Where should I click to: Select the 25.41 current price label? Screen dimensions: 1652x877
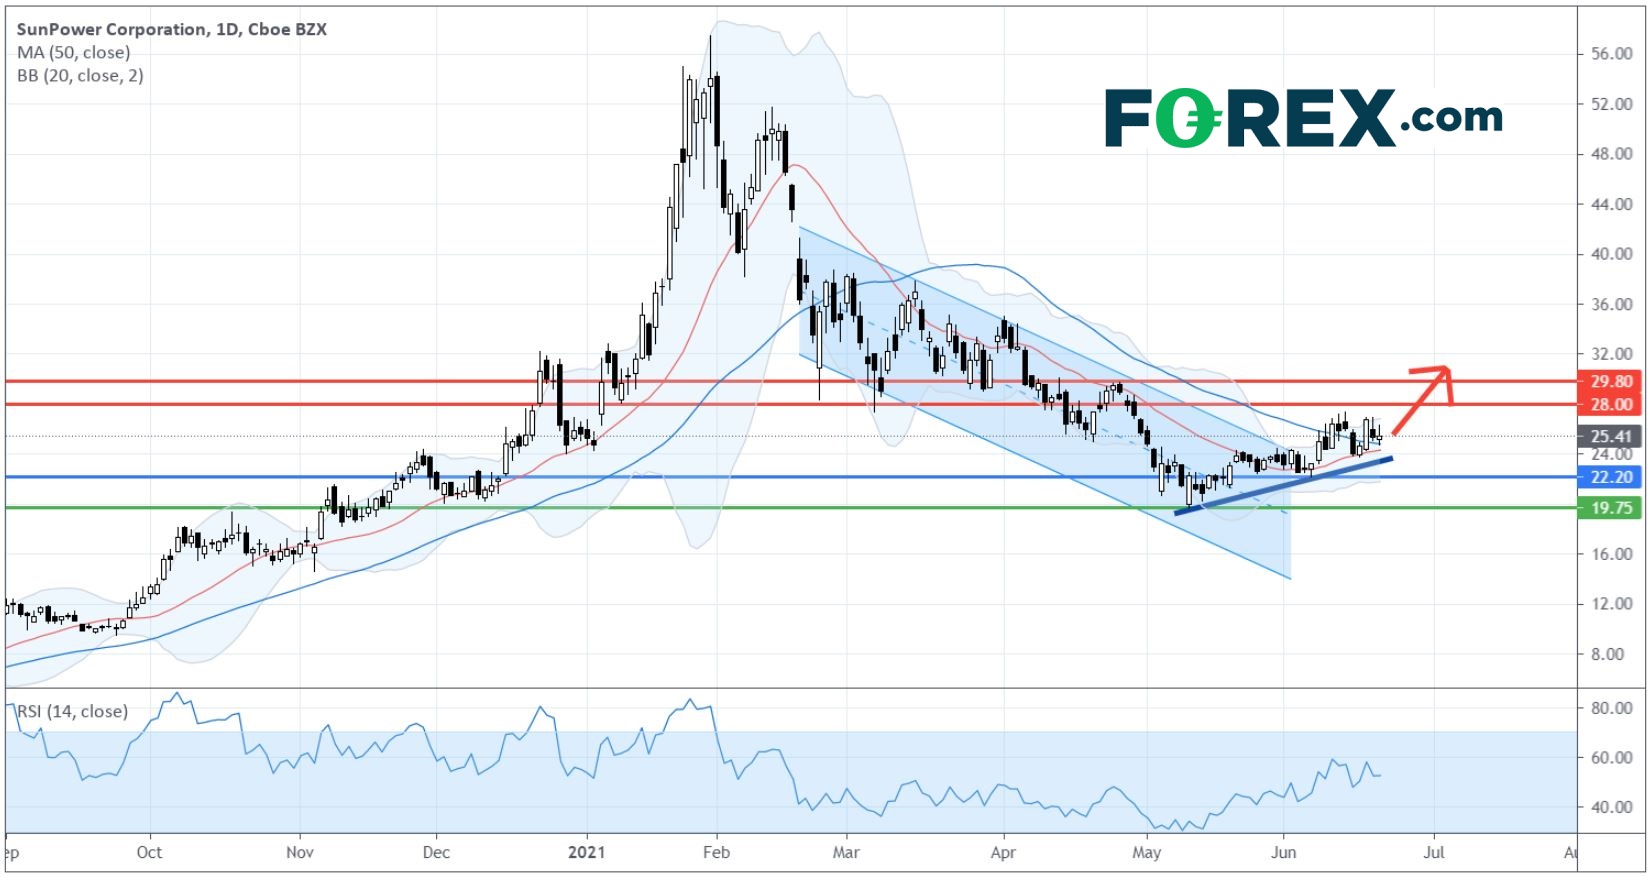[x=1611, y=436]
